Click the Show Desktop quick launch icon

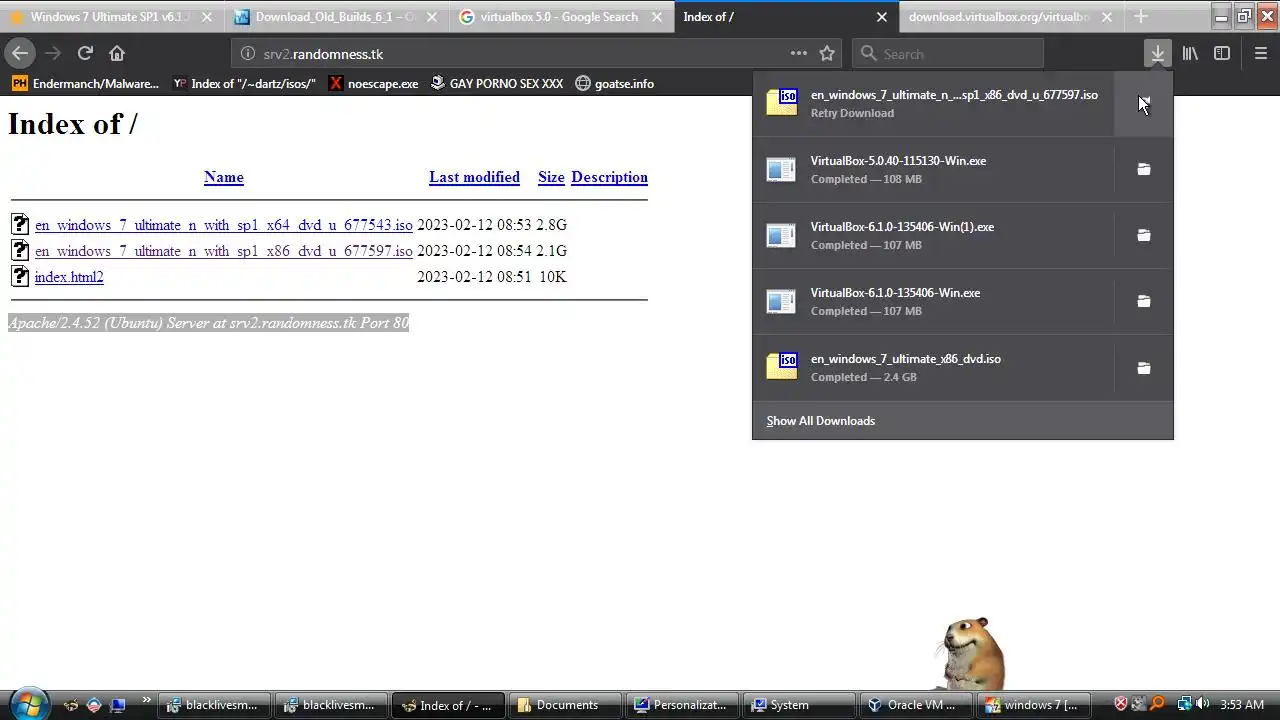[x=117, y=705]
